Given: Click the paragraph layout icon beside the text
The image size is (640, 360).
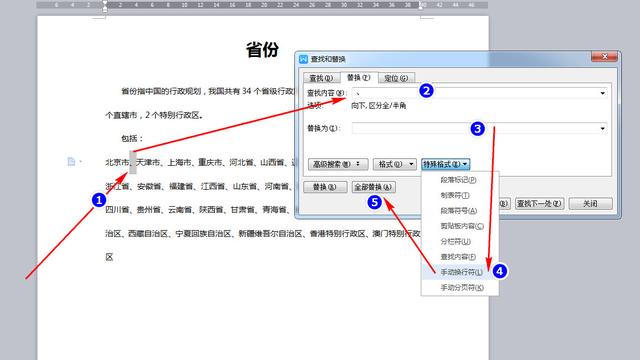Looking at the screenshot, I should [x=71, y=162].
